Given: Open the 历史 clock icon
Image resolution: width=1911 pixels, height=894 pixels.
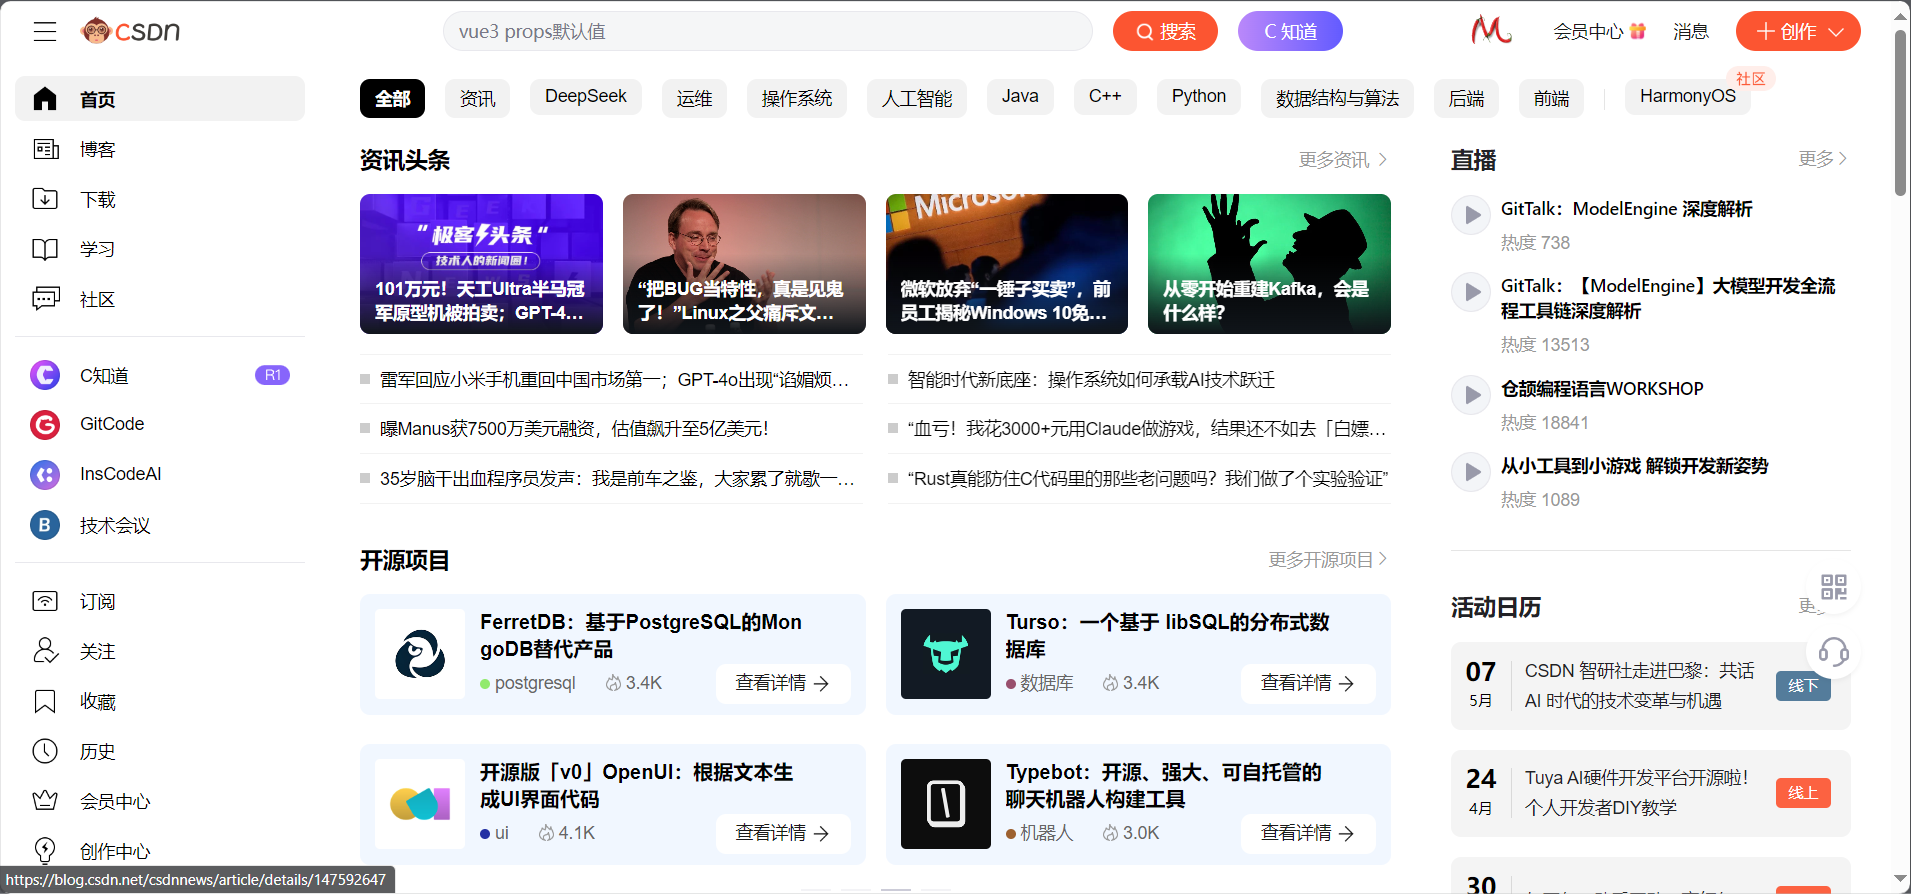Looking at the screenshot, I should coord(45,751).
